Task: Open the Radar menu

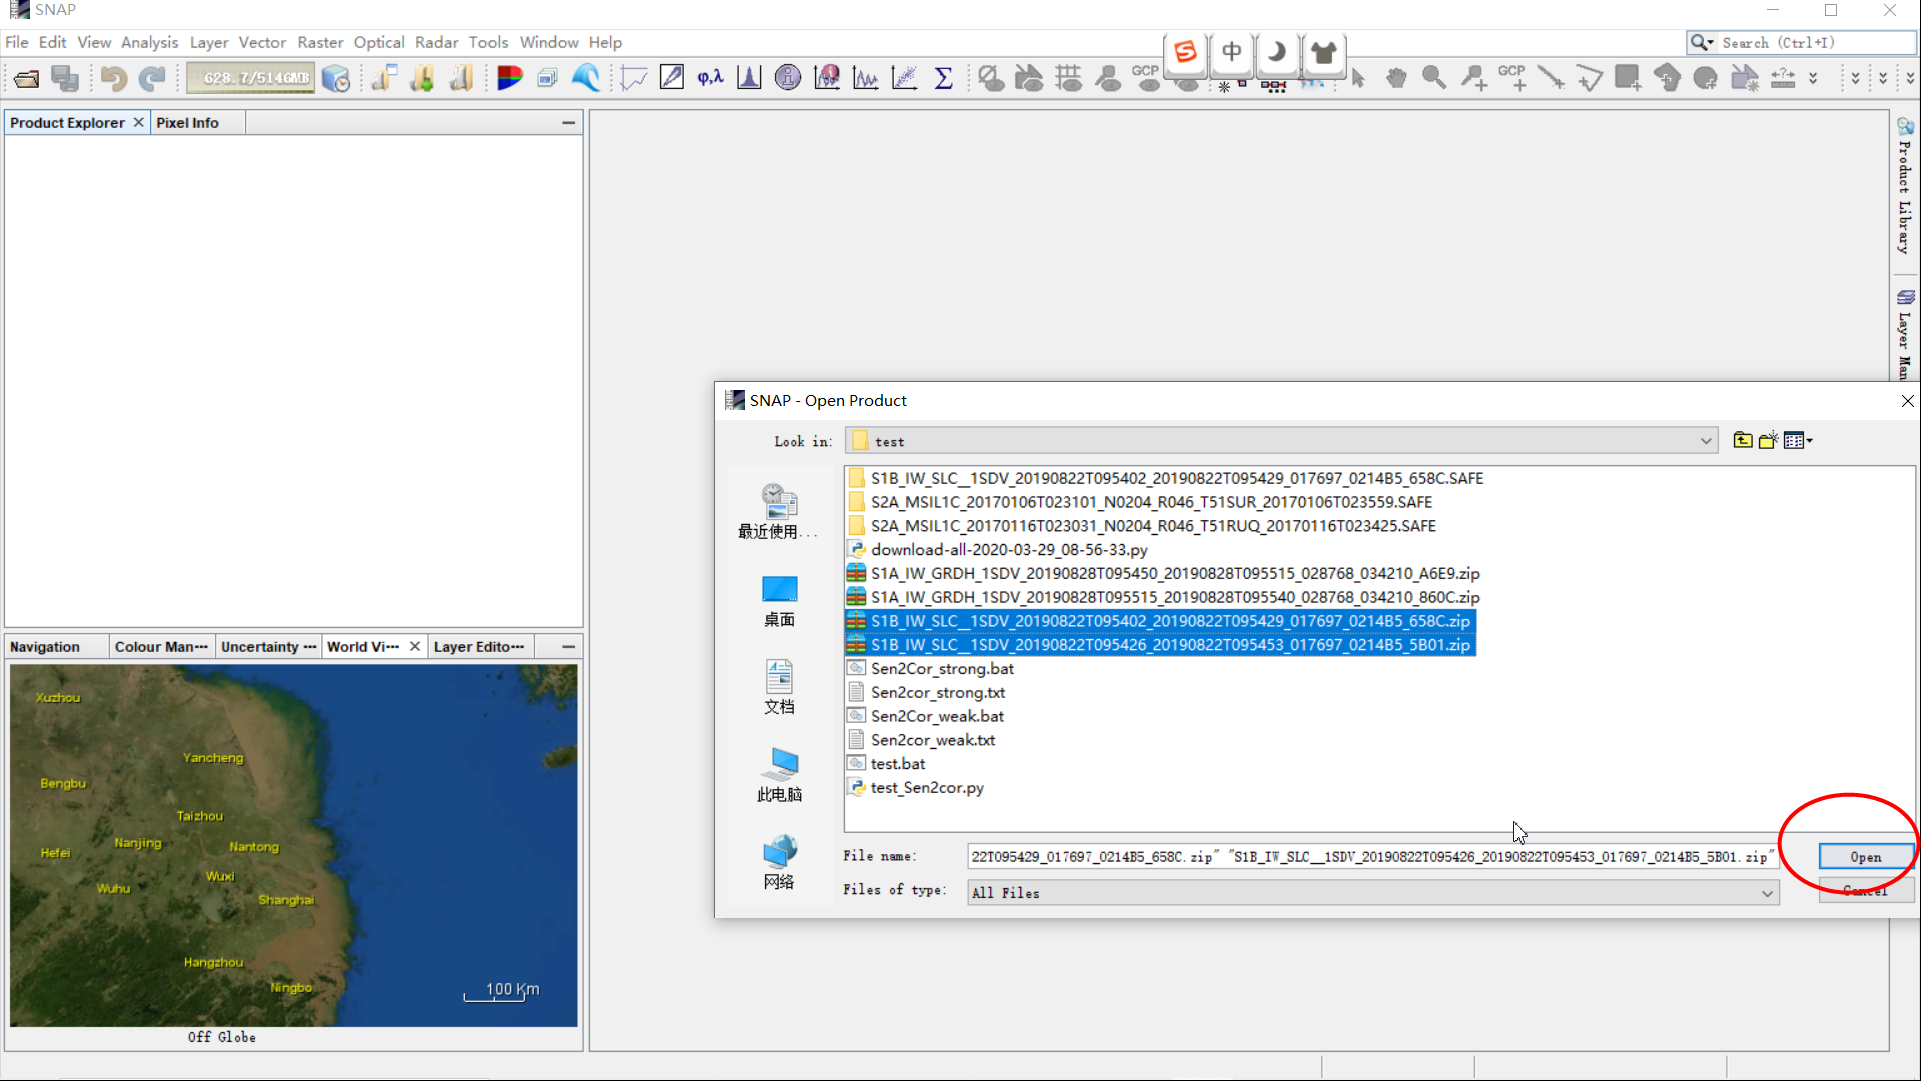Action: [x=436, y=42]
